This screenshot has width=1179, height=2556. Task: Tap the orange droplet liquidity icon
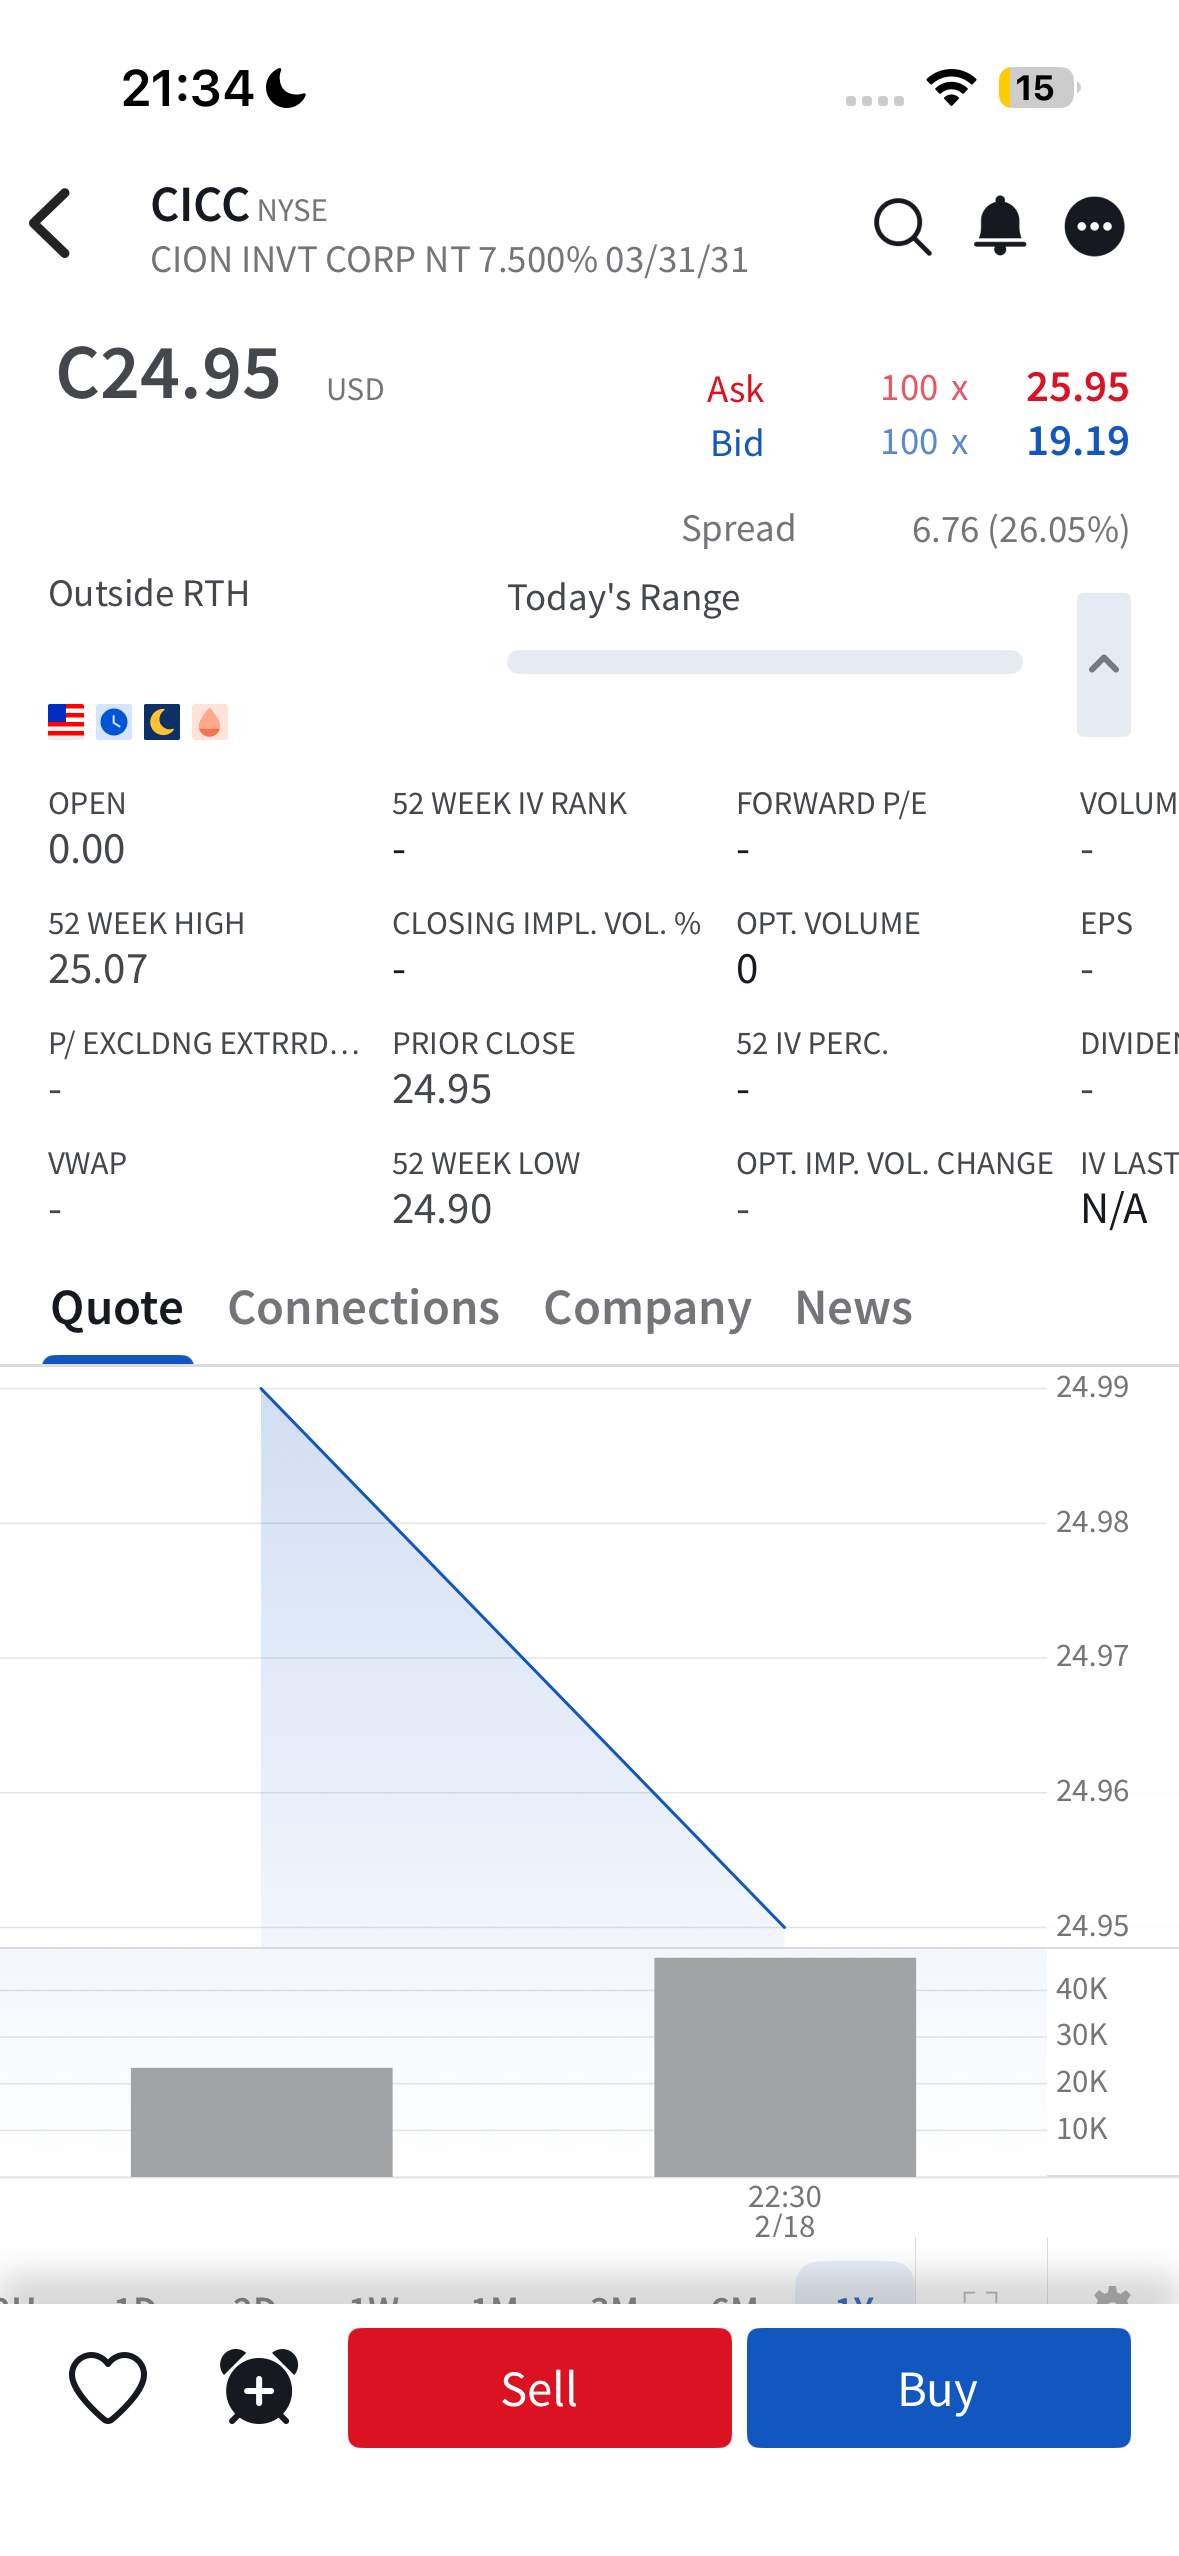coord(210,721)
